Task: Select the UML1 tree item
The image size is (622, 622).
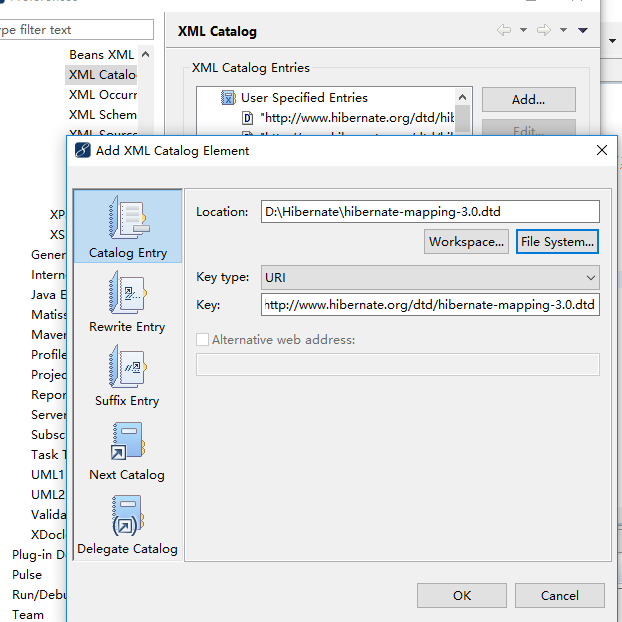Action: click(48, 474)
